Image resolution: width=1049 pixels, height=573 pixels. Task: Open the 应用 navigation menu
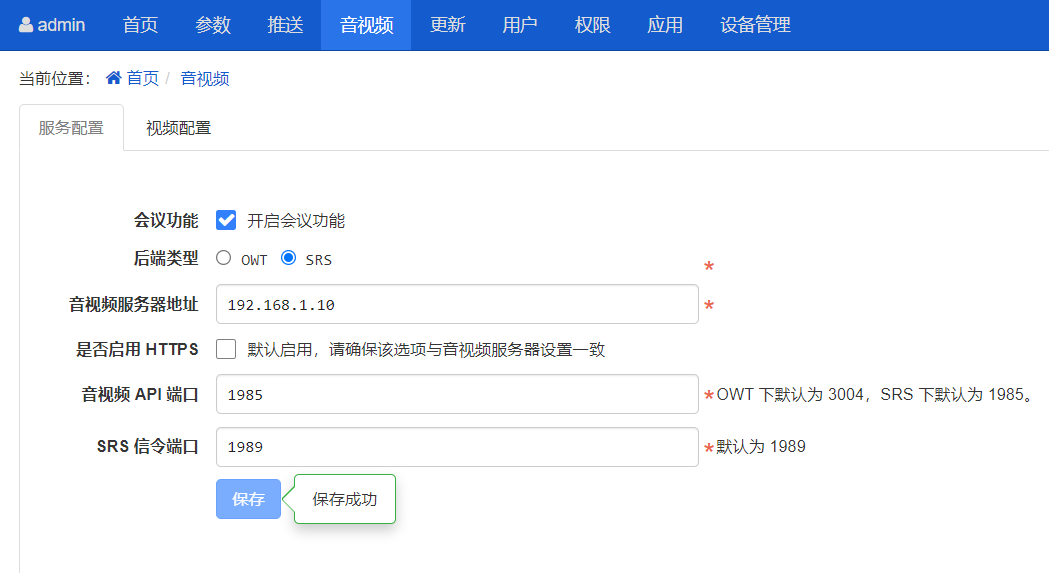click(665, 25)
